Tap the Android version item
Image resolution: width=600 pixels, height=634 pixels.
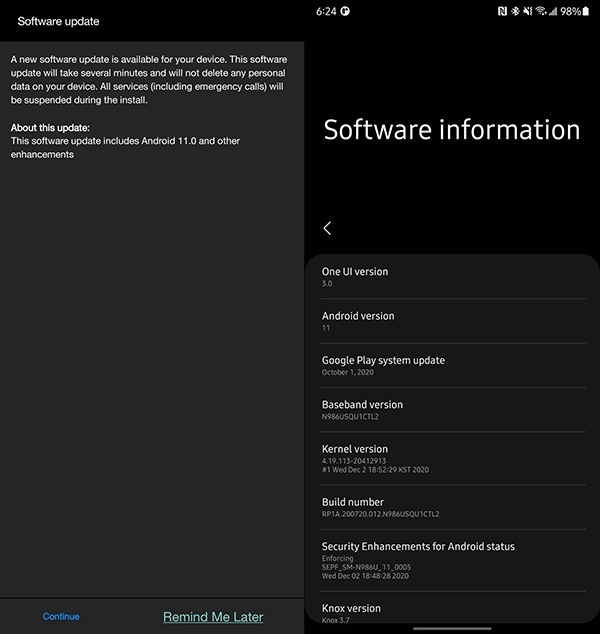pos(452,321)
